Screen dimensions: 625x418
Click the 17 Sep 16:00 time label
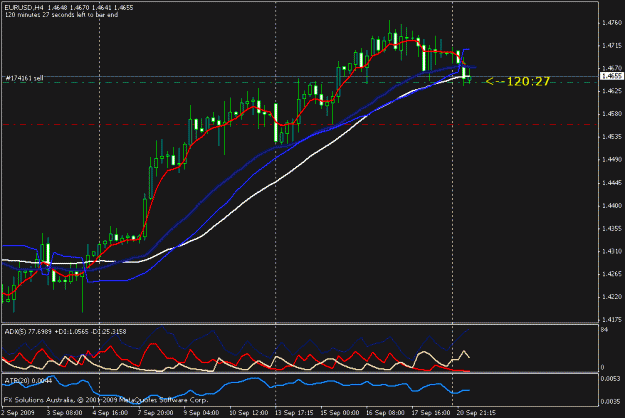(x=431, y=413)
